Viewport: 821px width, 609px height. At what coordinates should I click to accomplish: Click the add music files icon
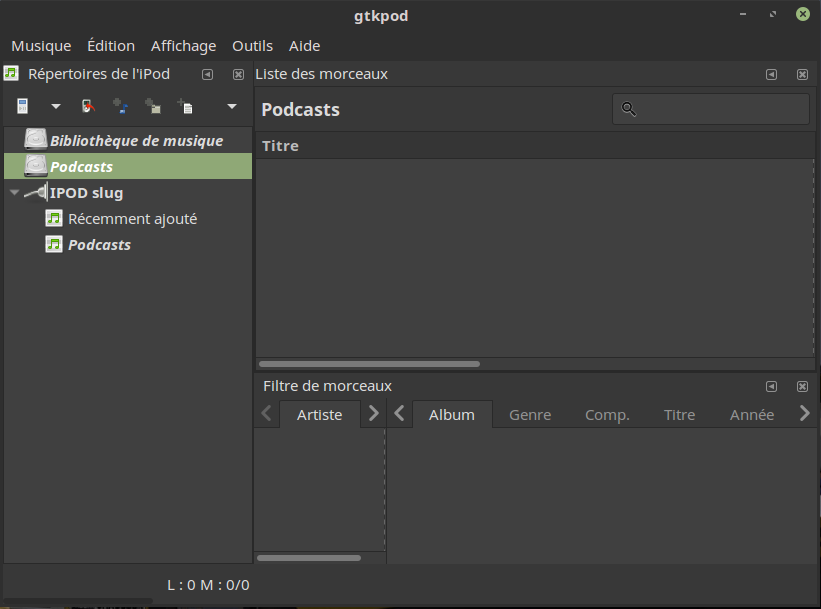[120, 106]
